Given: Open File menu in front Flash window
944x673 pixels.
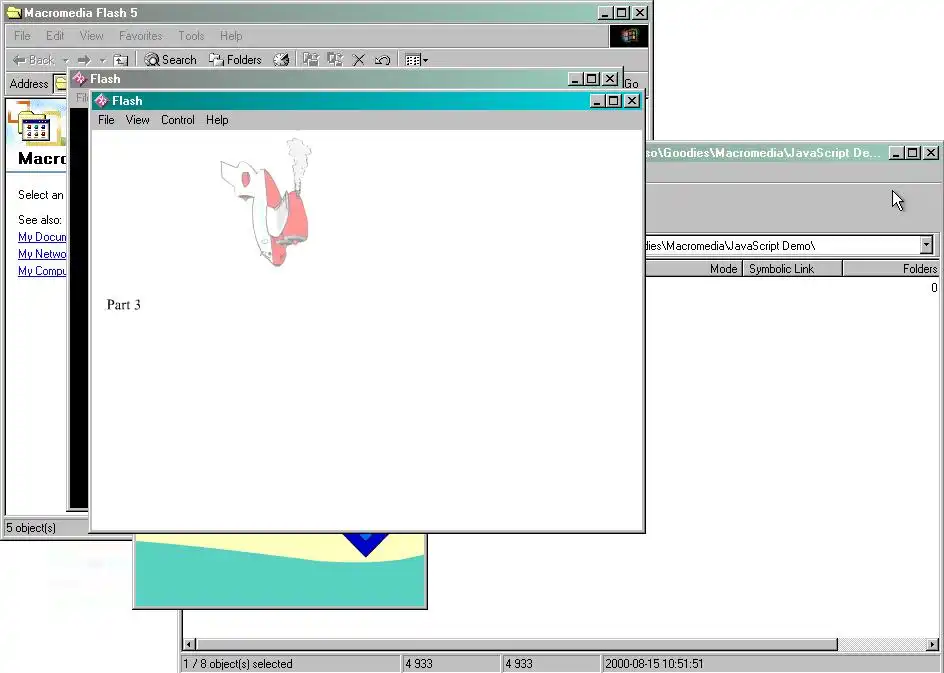Looking at the screenshot, I should coord(106,120).
